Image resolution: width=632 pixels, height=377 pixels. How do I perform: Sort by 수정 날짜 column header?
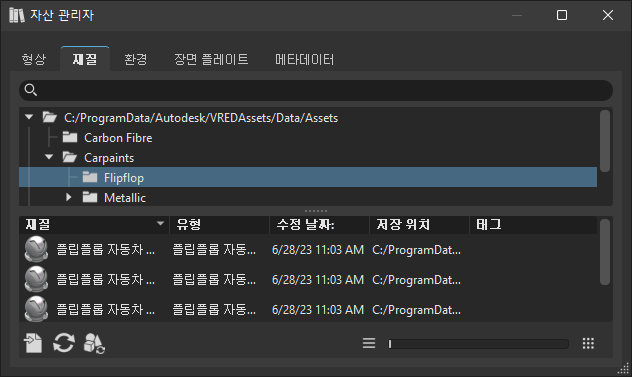click(x=320, y=225)
